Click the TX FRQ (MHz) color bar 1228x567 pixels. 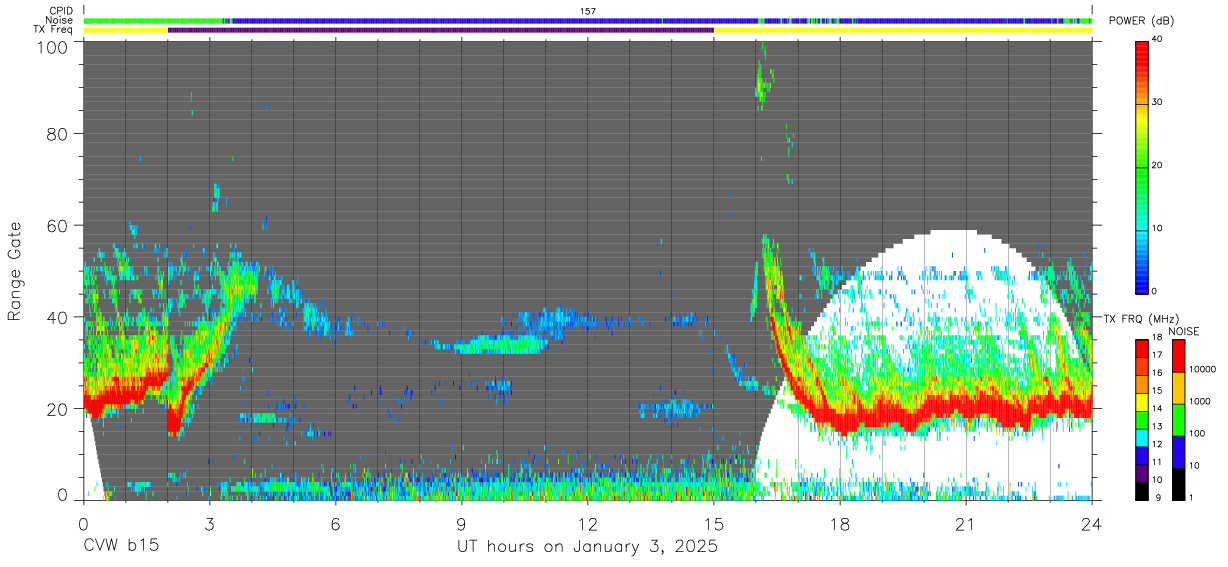[1141, 419]
